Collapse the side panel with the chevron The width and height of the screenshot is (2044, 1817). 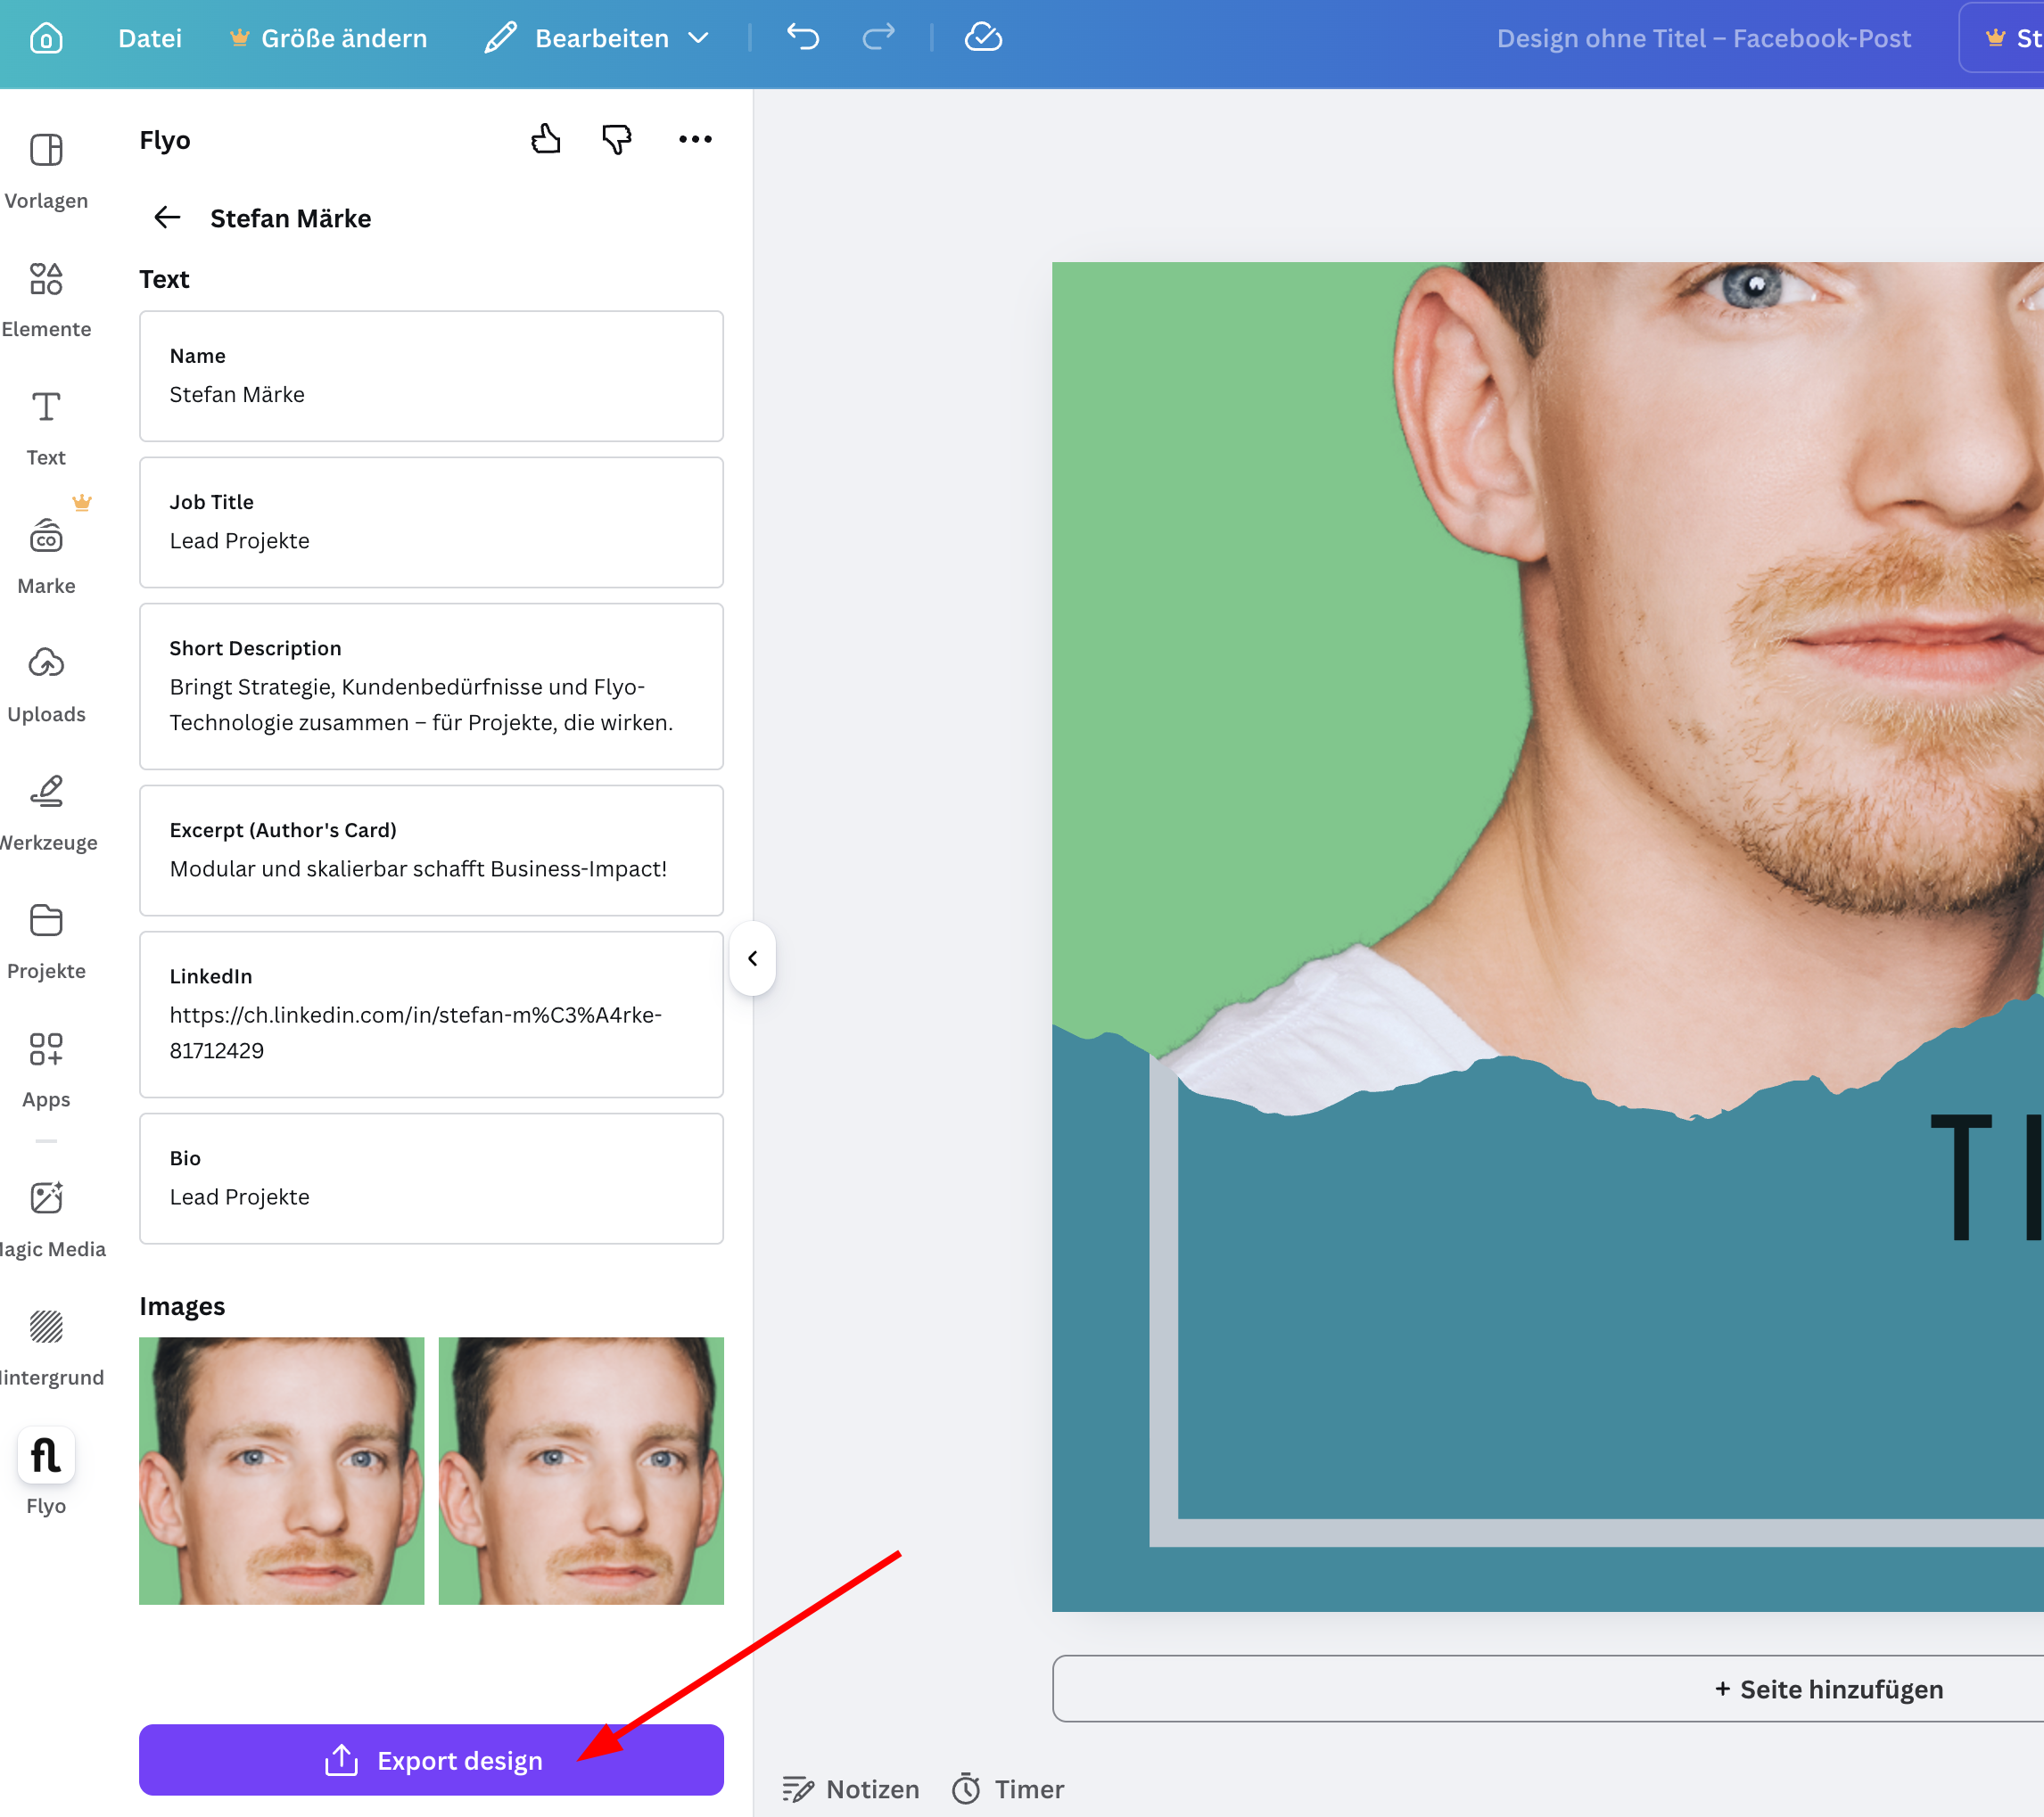[753, 959]
